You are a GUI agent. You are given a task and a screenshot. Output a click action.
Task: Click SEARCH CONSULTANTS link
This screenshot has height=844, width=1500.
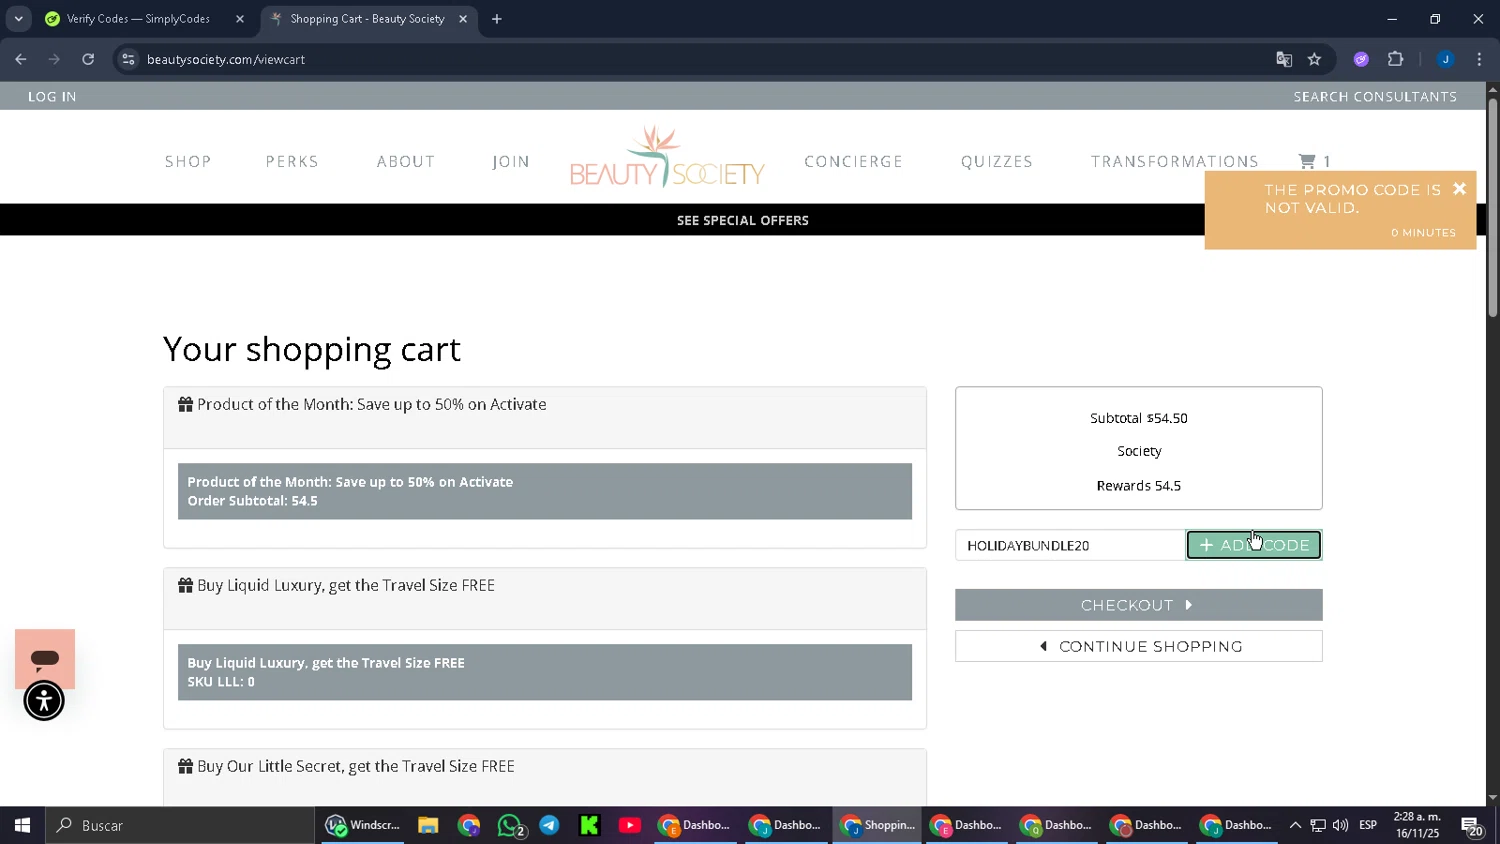click(x=1375, y=96)
